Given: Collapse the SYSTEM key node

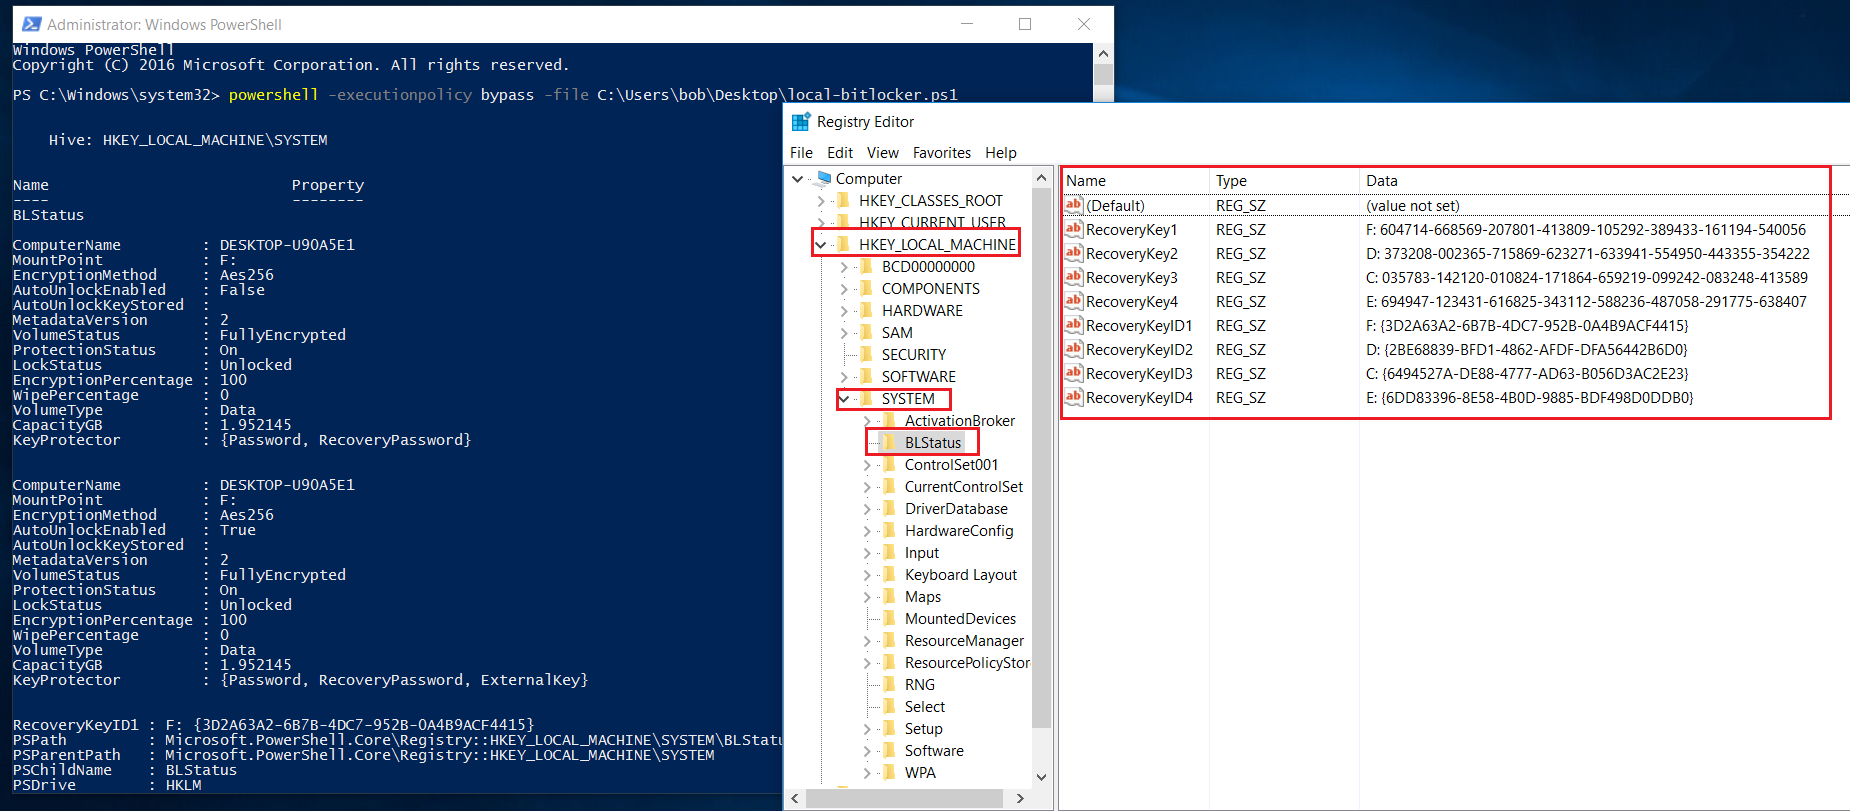Looking at the screenshot, I should [x=844, y=399].
